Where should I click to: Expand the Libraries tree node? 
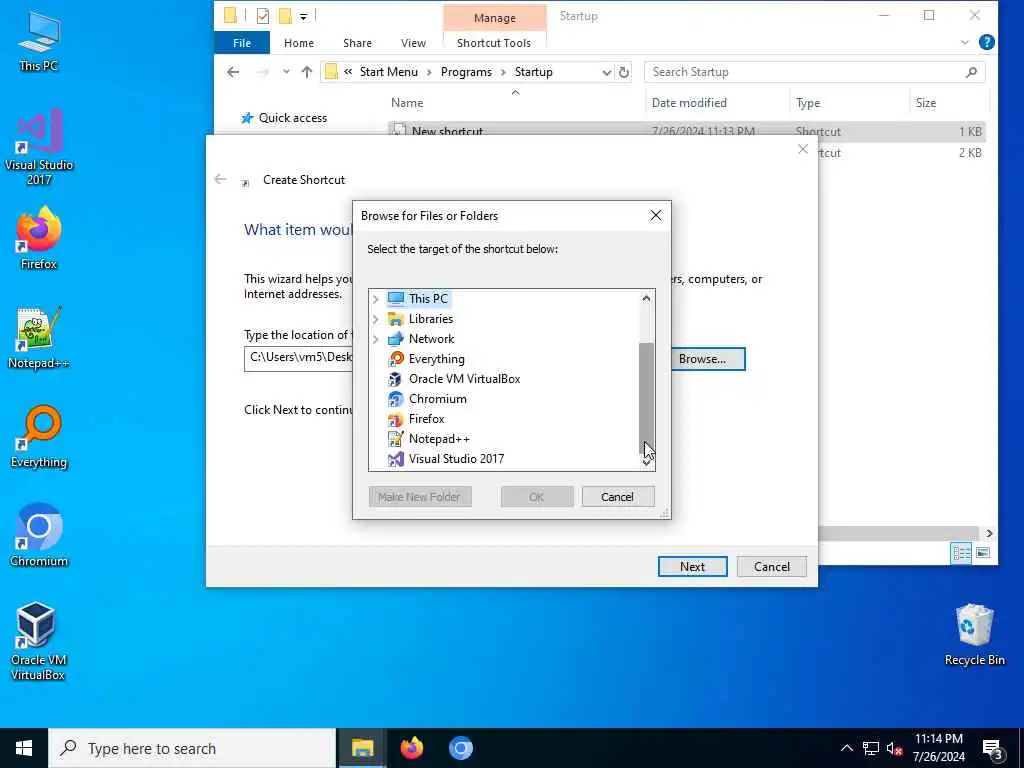click(376, 319)
